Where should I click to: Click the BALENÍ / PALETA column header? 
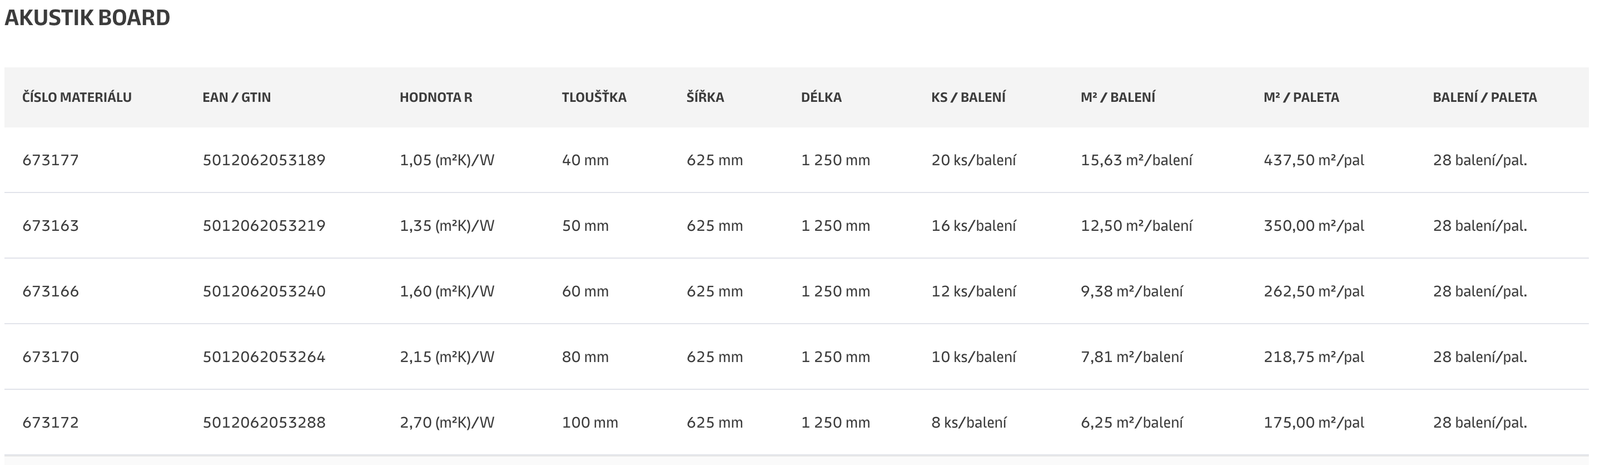tap(1485, 98)
